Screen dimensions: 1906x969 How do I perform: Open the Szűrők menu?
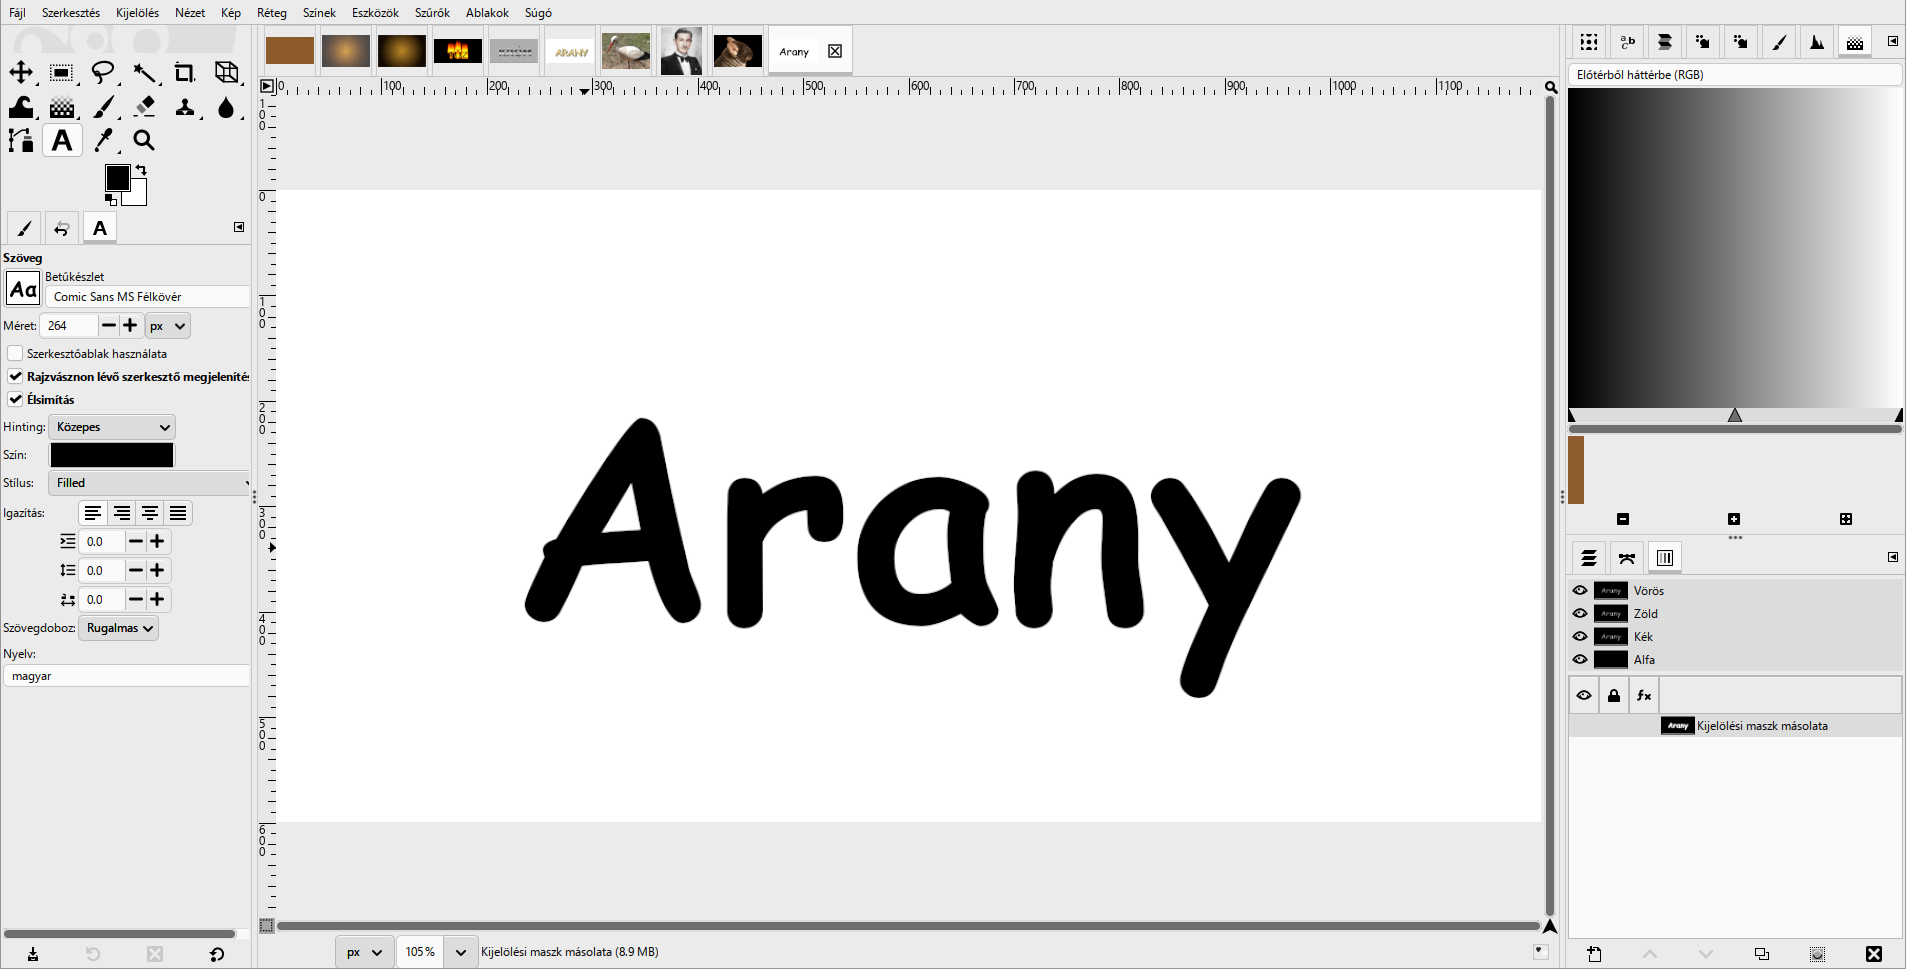pos(432,13)
